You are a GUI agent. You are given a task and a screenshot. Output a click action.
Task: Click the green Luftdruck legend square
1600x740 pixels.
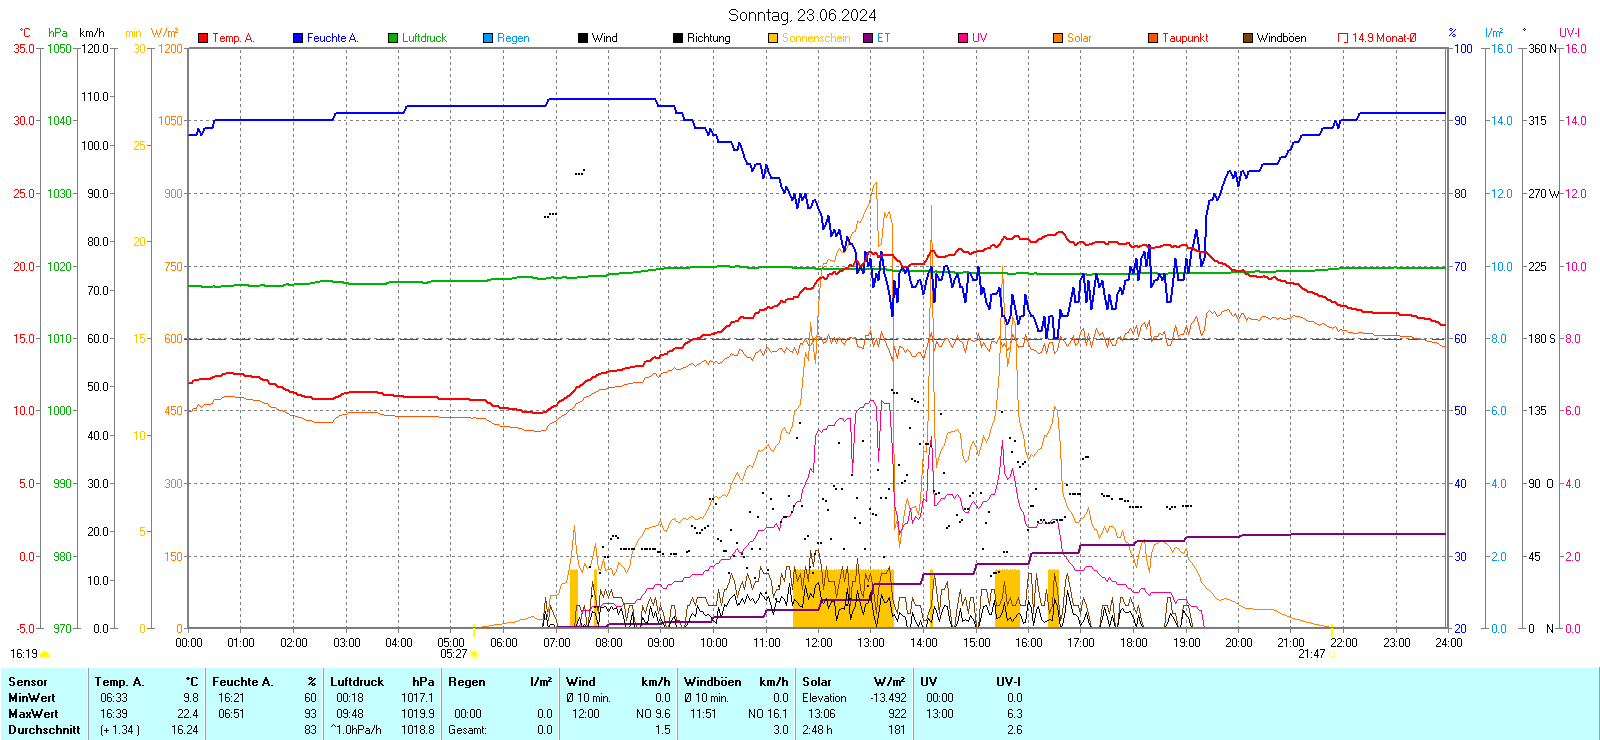pyautogui.click(x=393, y=38)
